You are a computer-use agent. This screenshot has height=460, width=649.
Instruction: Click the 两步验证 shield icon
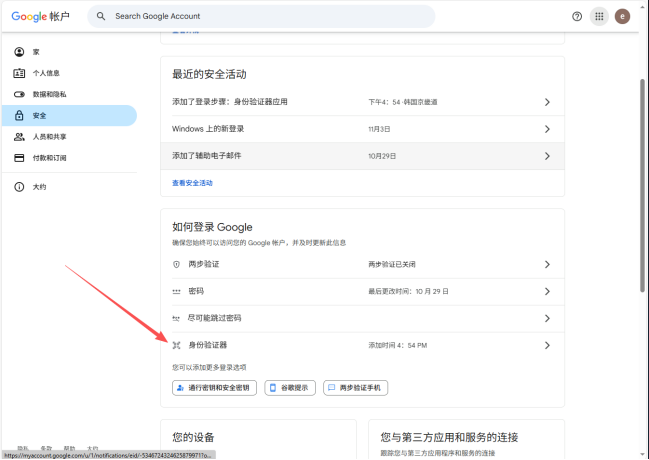(176, 264)
